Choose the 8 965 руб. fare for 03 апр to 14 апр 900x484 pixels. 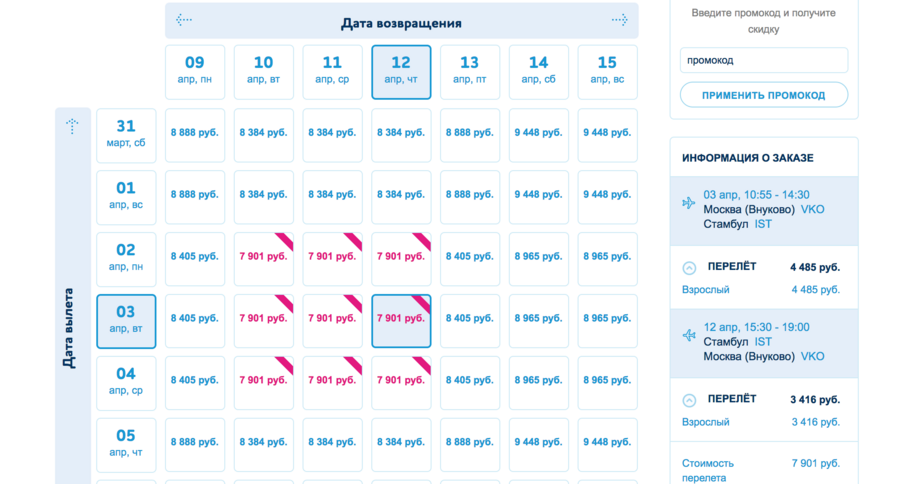pos(538,321)
